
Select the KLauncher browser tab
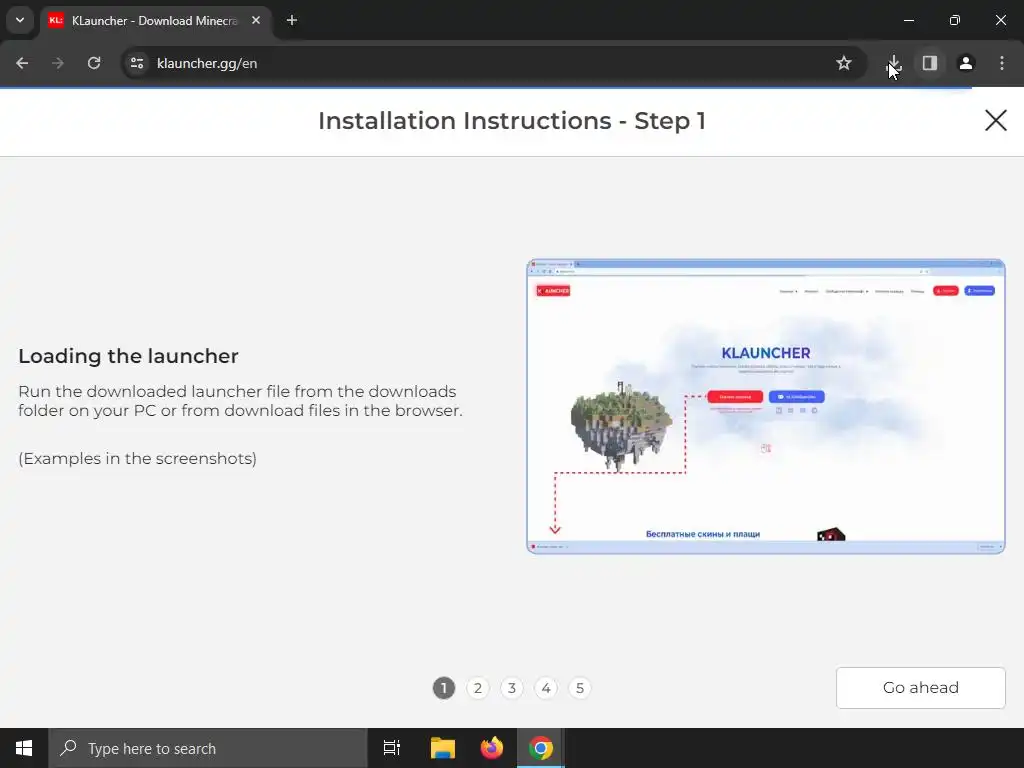tap(155, 21)
